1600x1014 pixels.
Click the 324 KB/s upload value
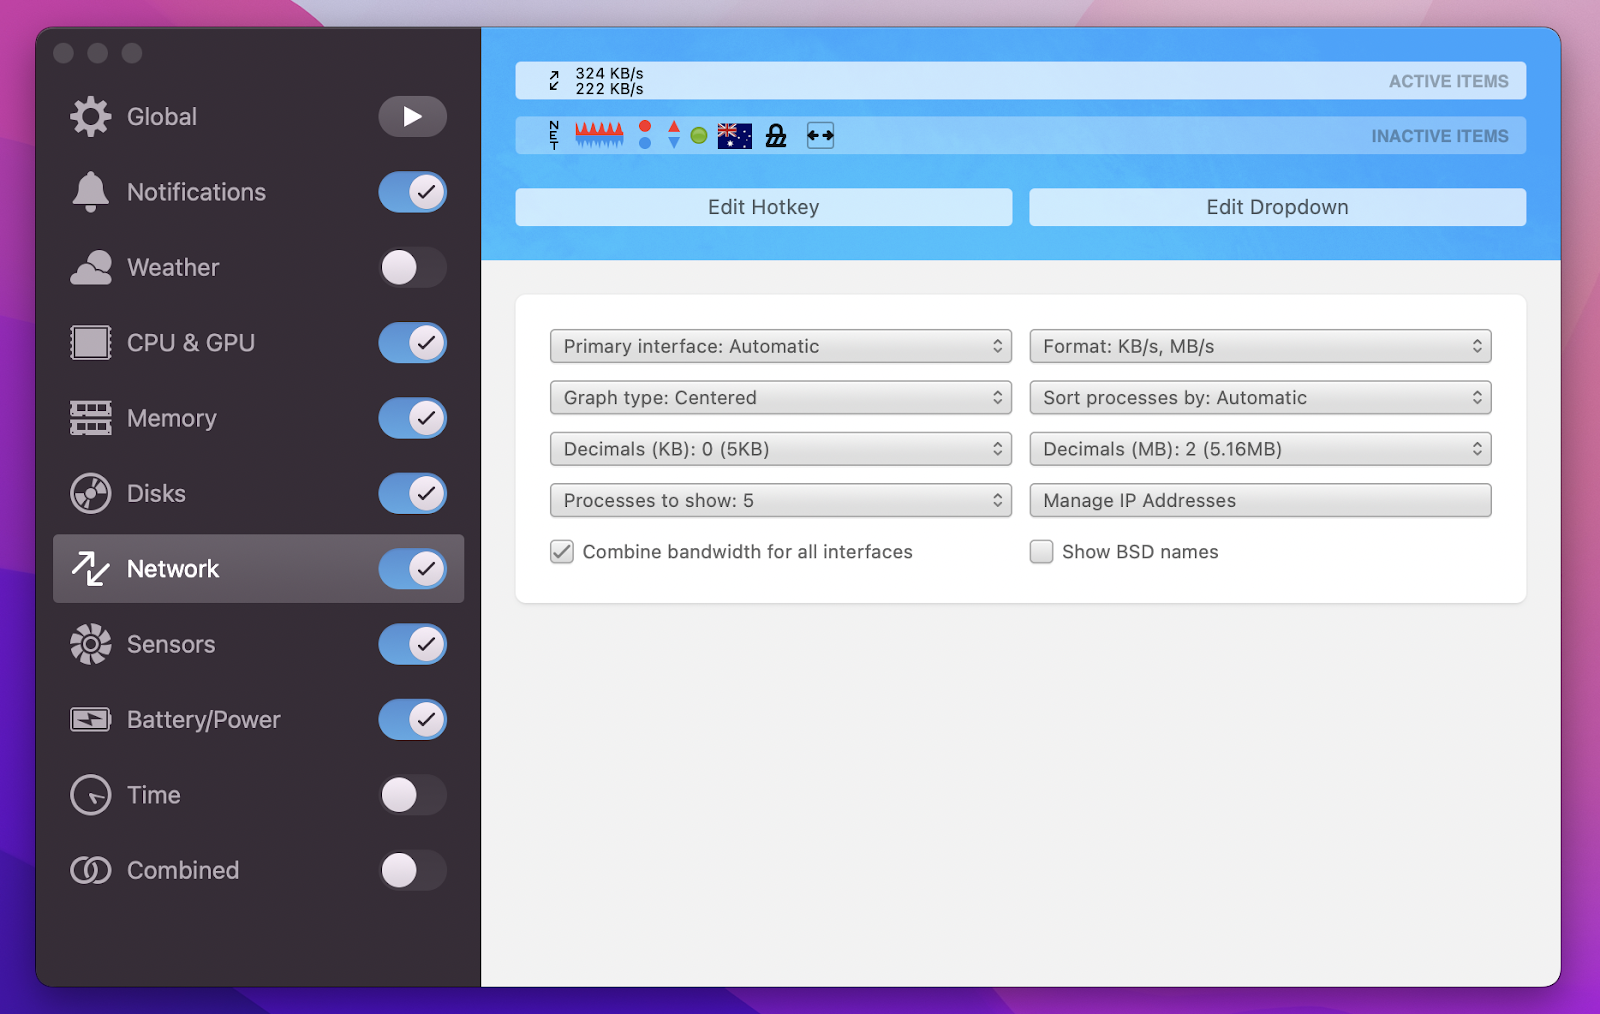pyautogui.click(x=609, y=74)
